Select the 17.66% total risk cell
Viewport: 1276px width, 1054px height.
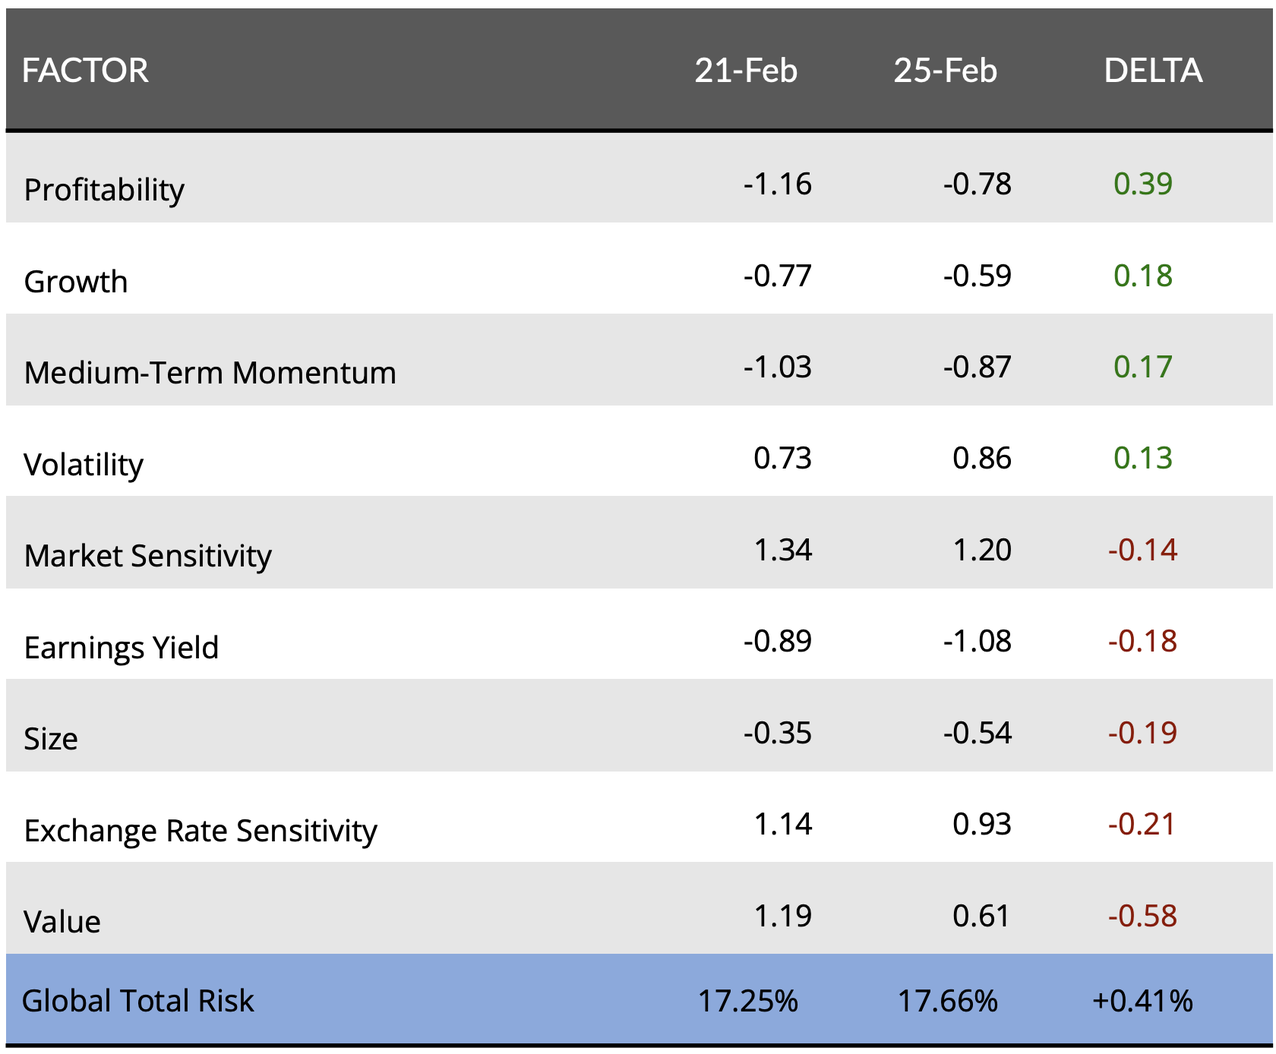tap(947, 1000)
